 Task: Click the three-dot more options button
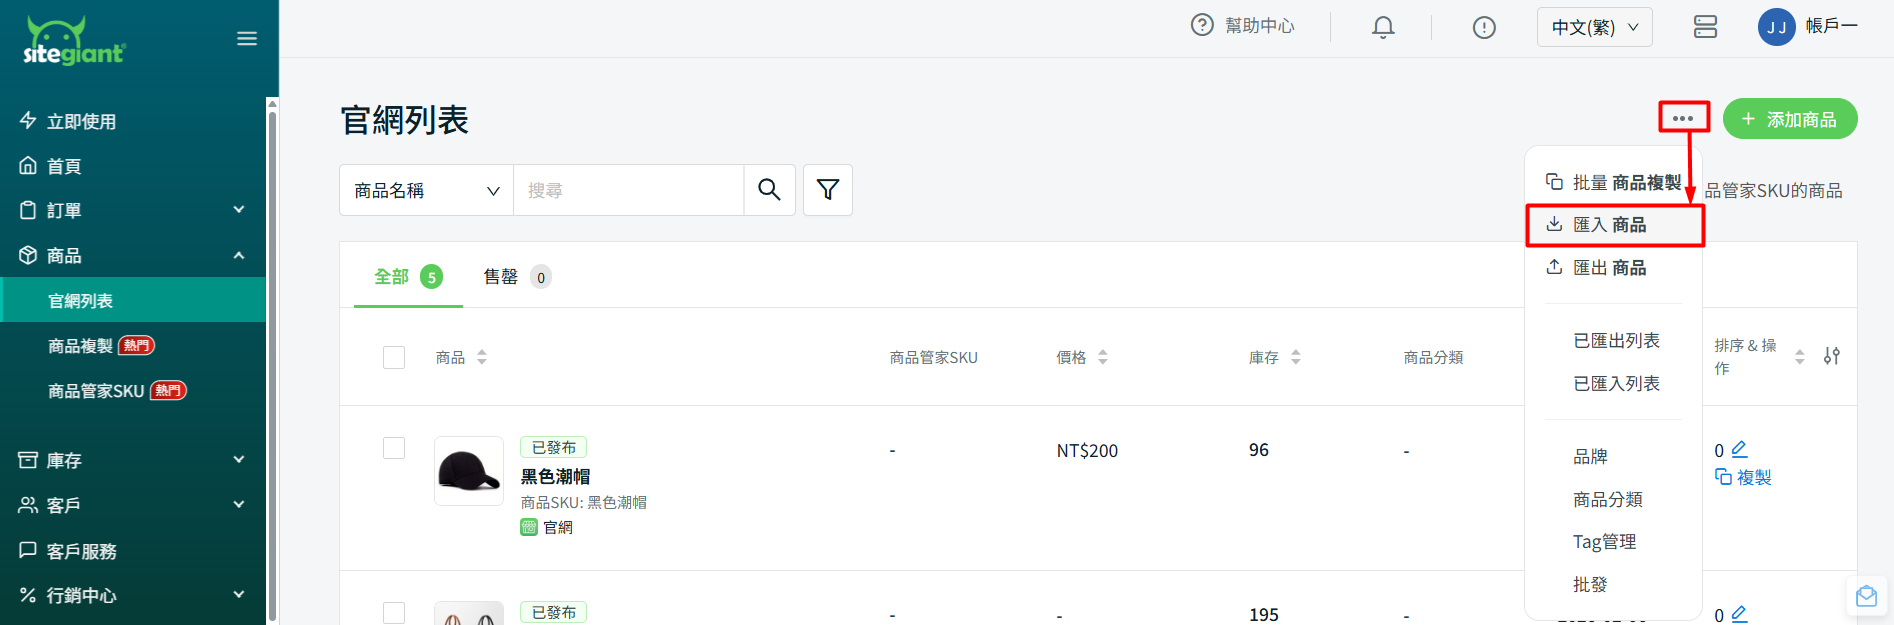(1683, 118)
